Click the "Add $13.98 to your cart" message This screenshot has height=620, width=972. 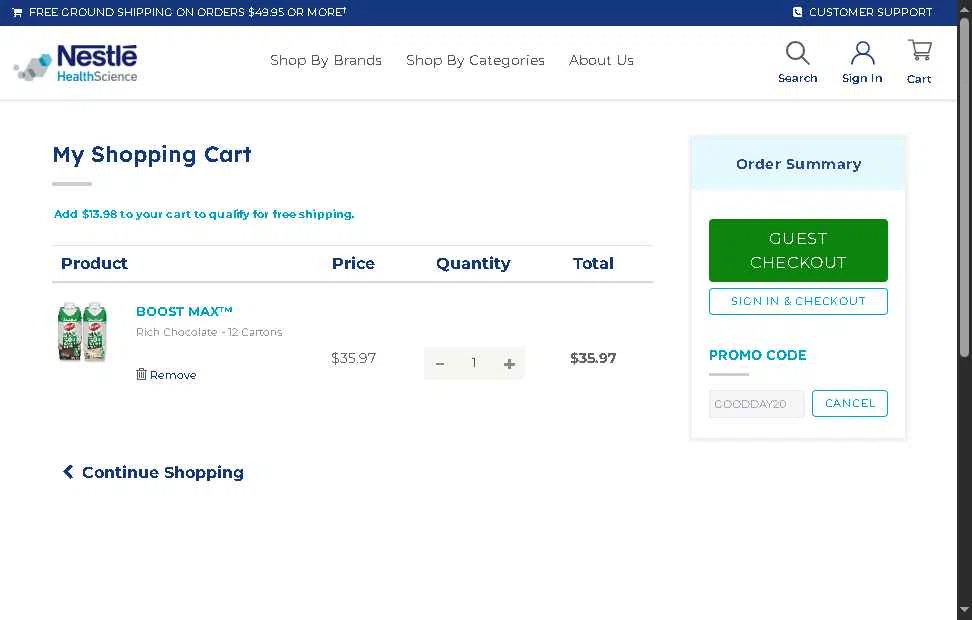[x=204, y=214]
